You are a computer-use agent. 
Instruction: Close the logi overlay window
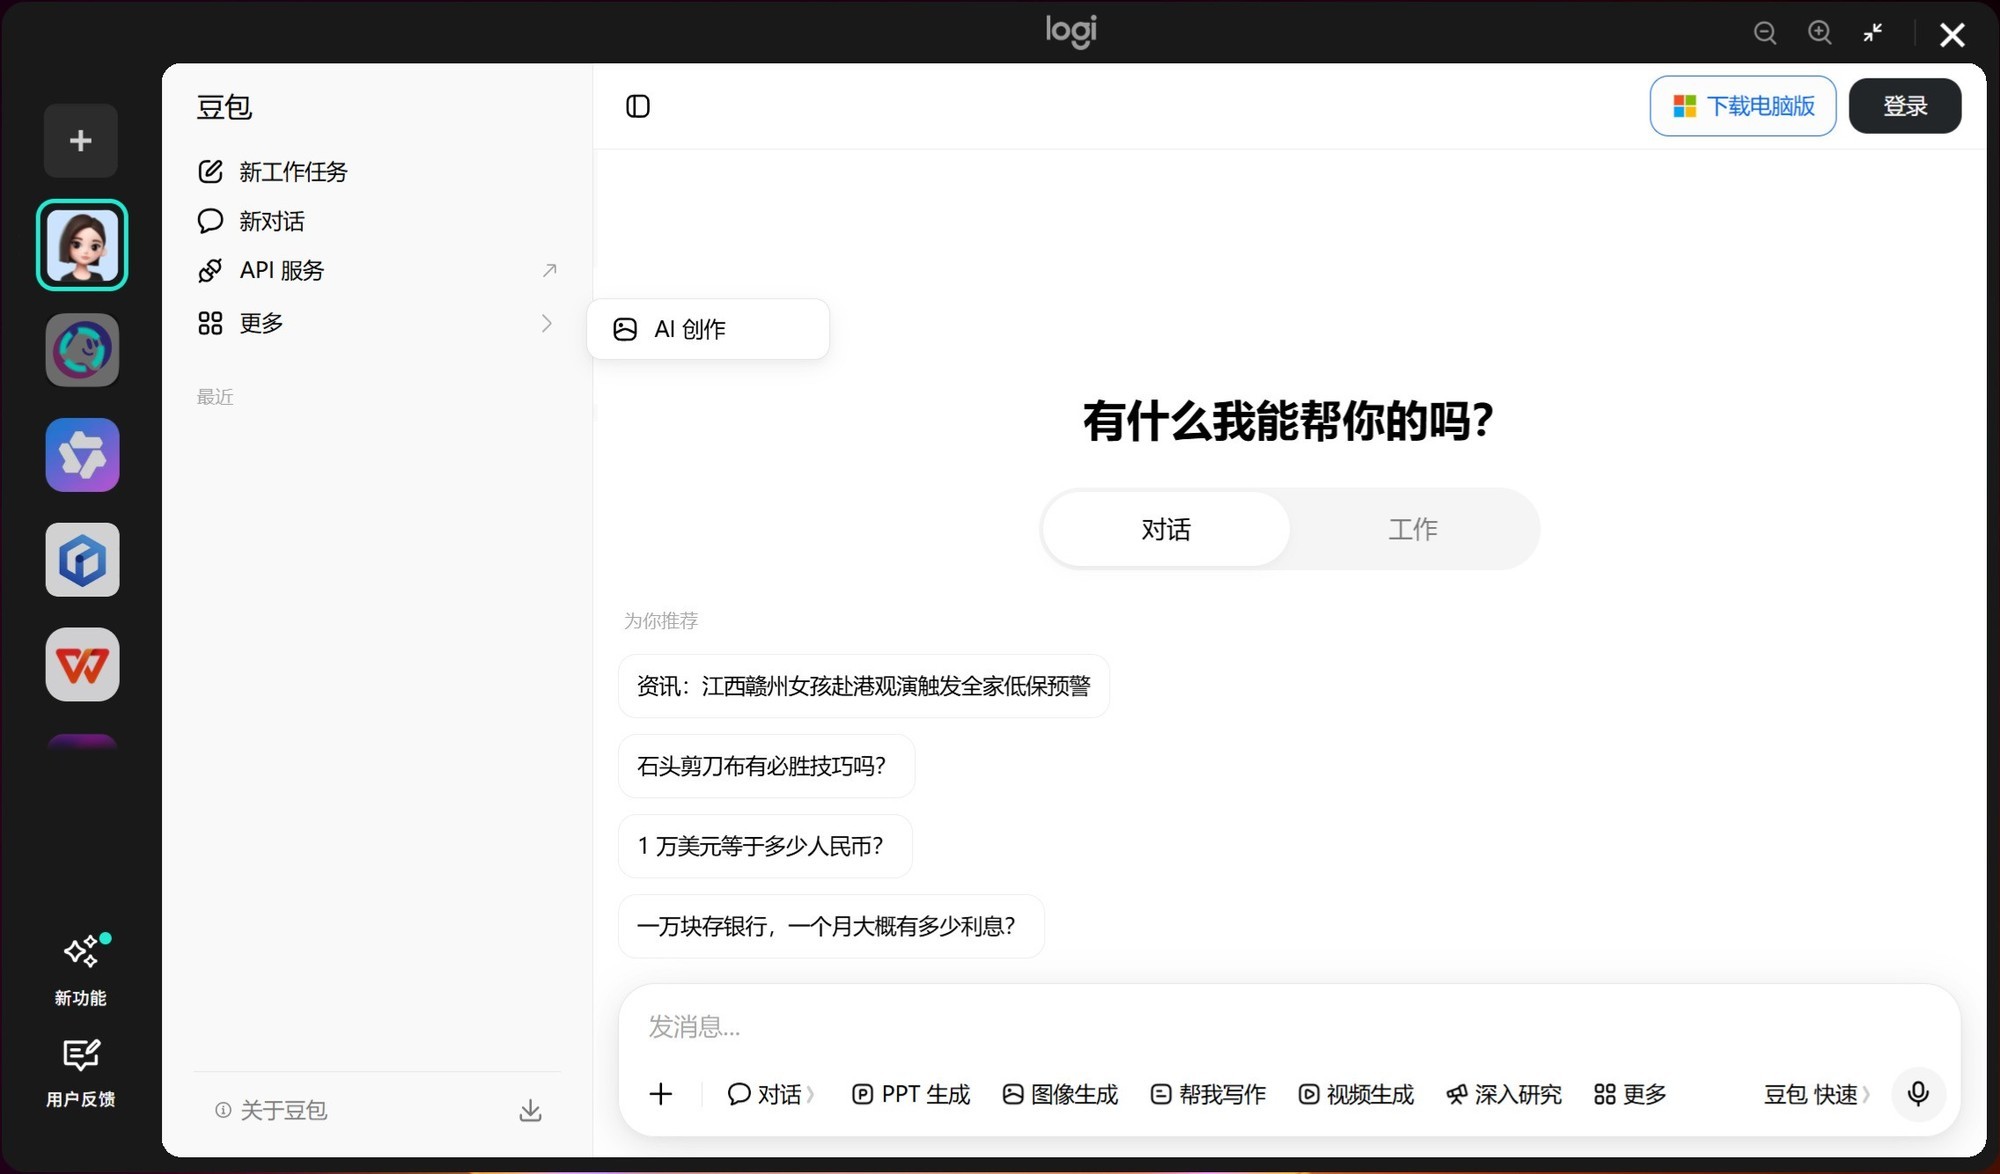click(x=1952, y=35)
